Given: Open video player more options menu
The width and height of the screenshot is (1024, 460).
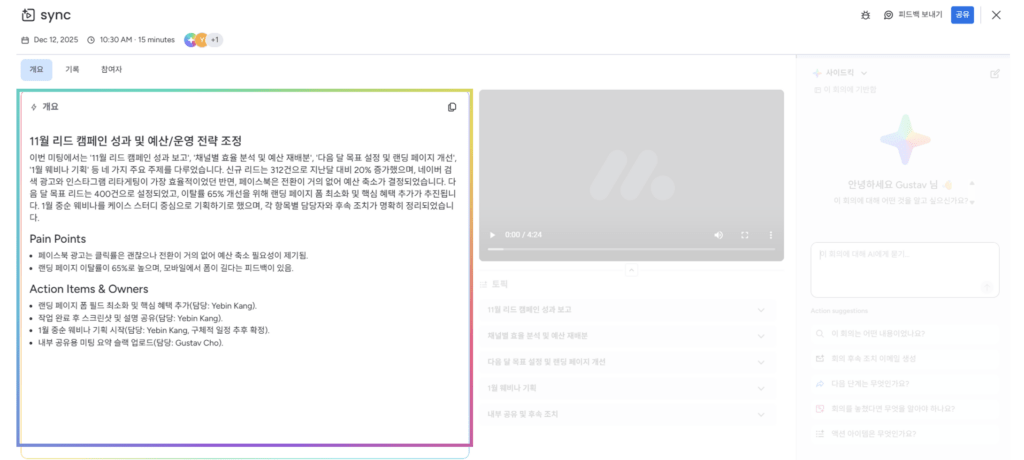Looking at the screenshot, I should point(770,234).
